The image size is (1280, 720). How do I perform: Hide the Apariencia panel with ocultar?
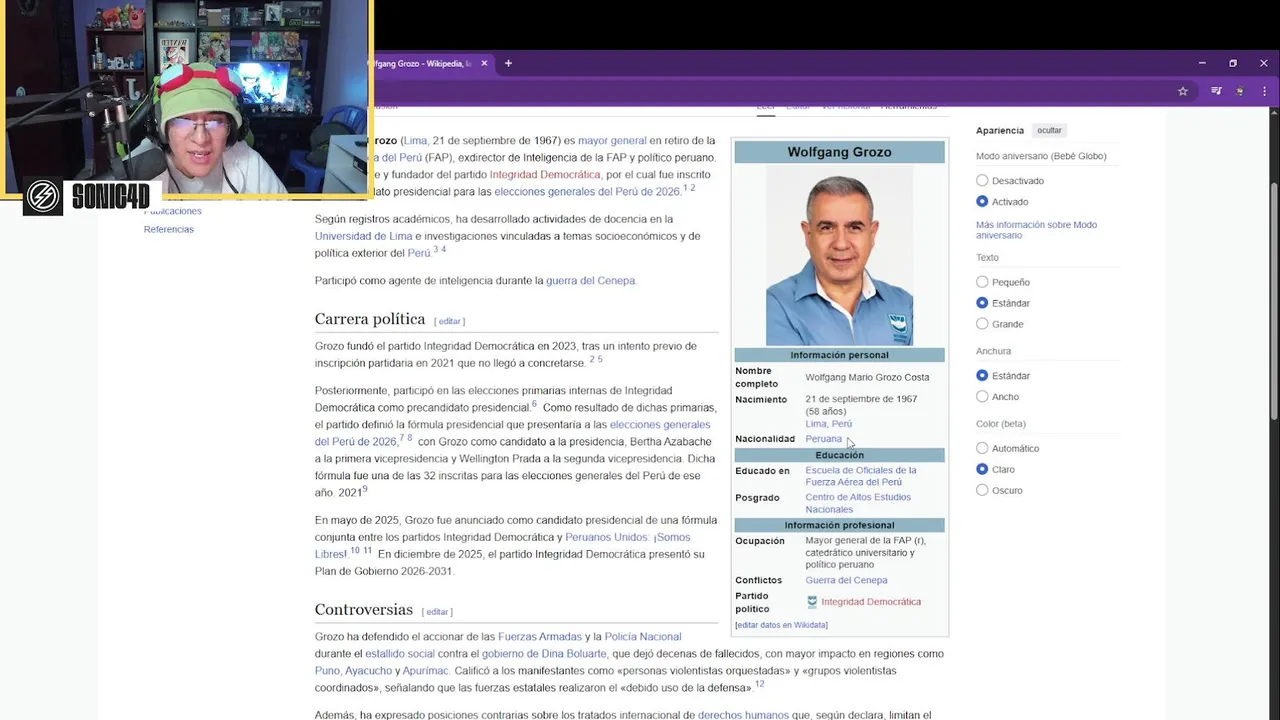click(x=1049, y=130)
